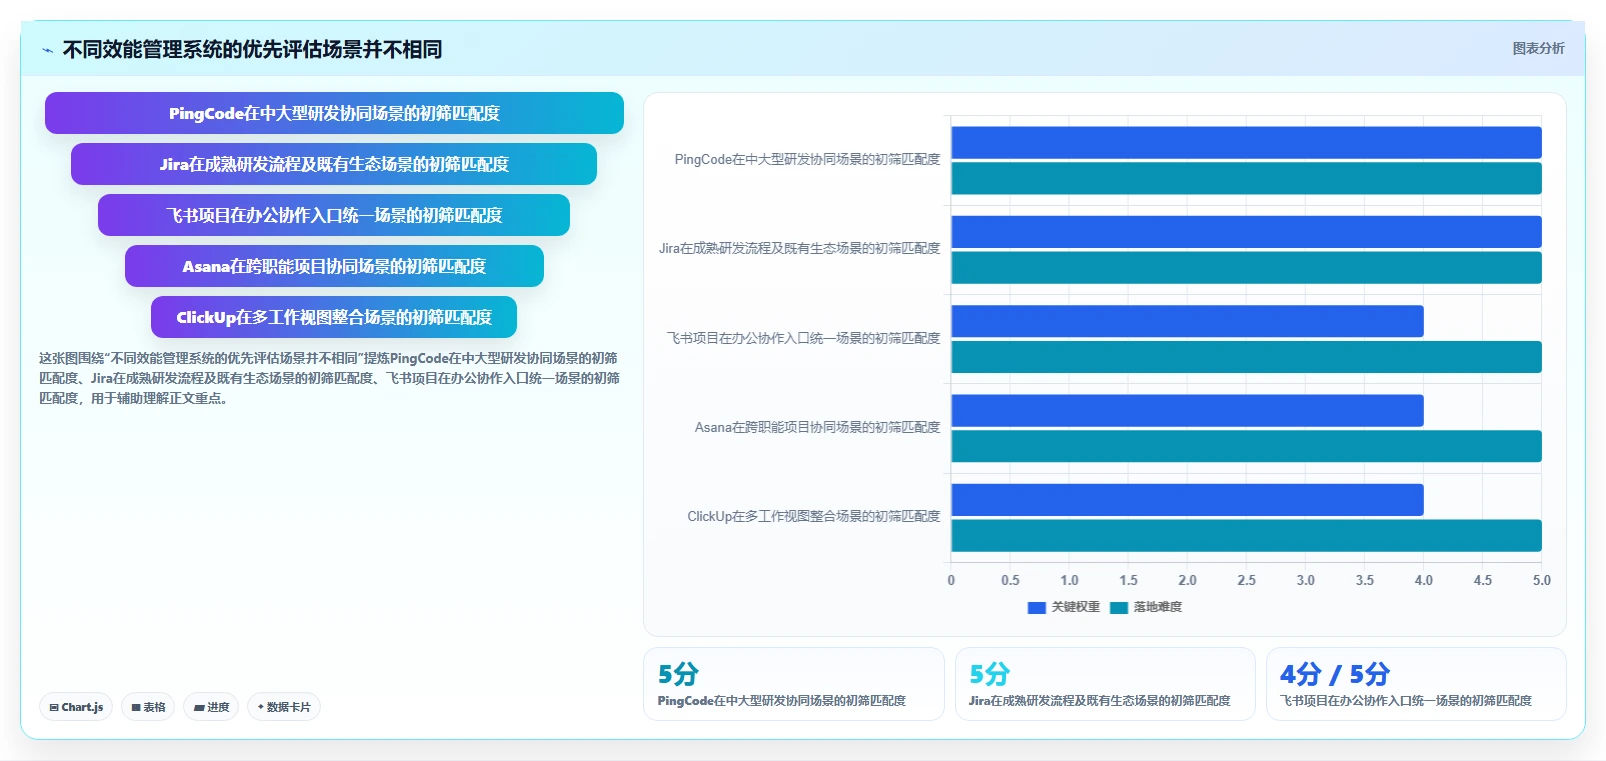Image resolution: width=1606 pixels, height=761 pixels.
Task: Click the description paragraph below the funnel
Action: [329, 378]
